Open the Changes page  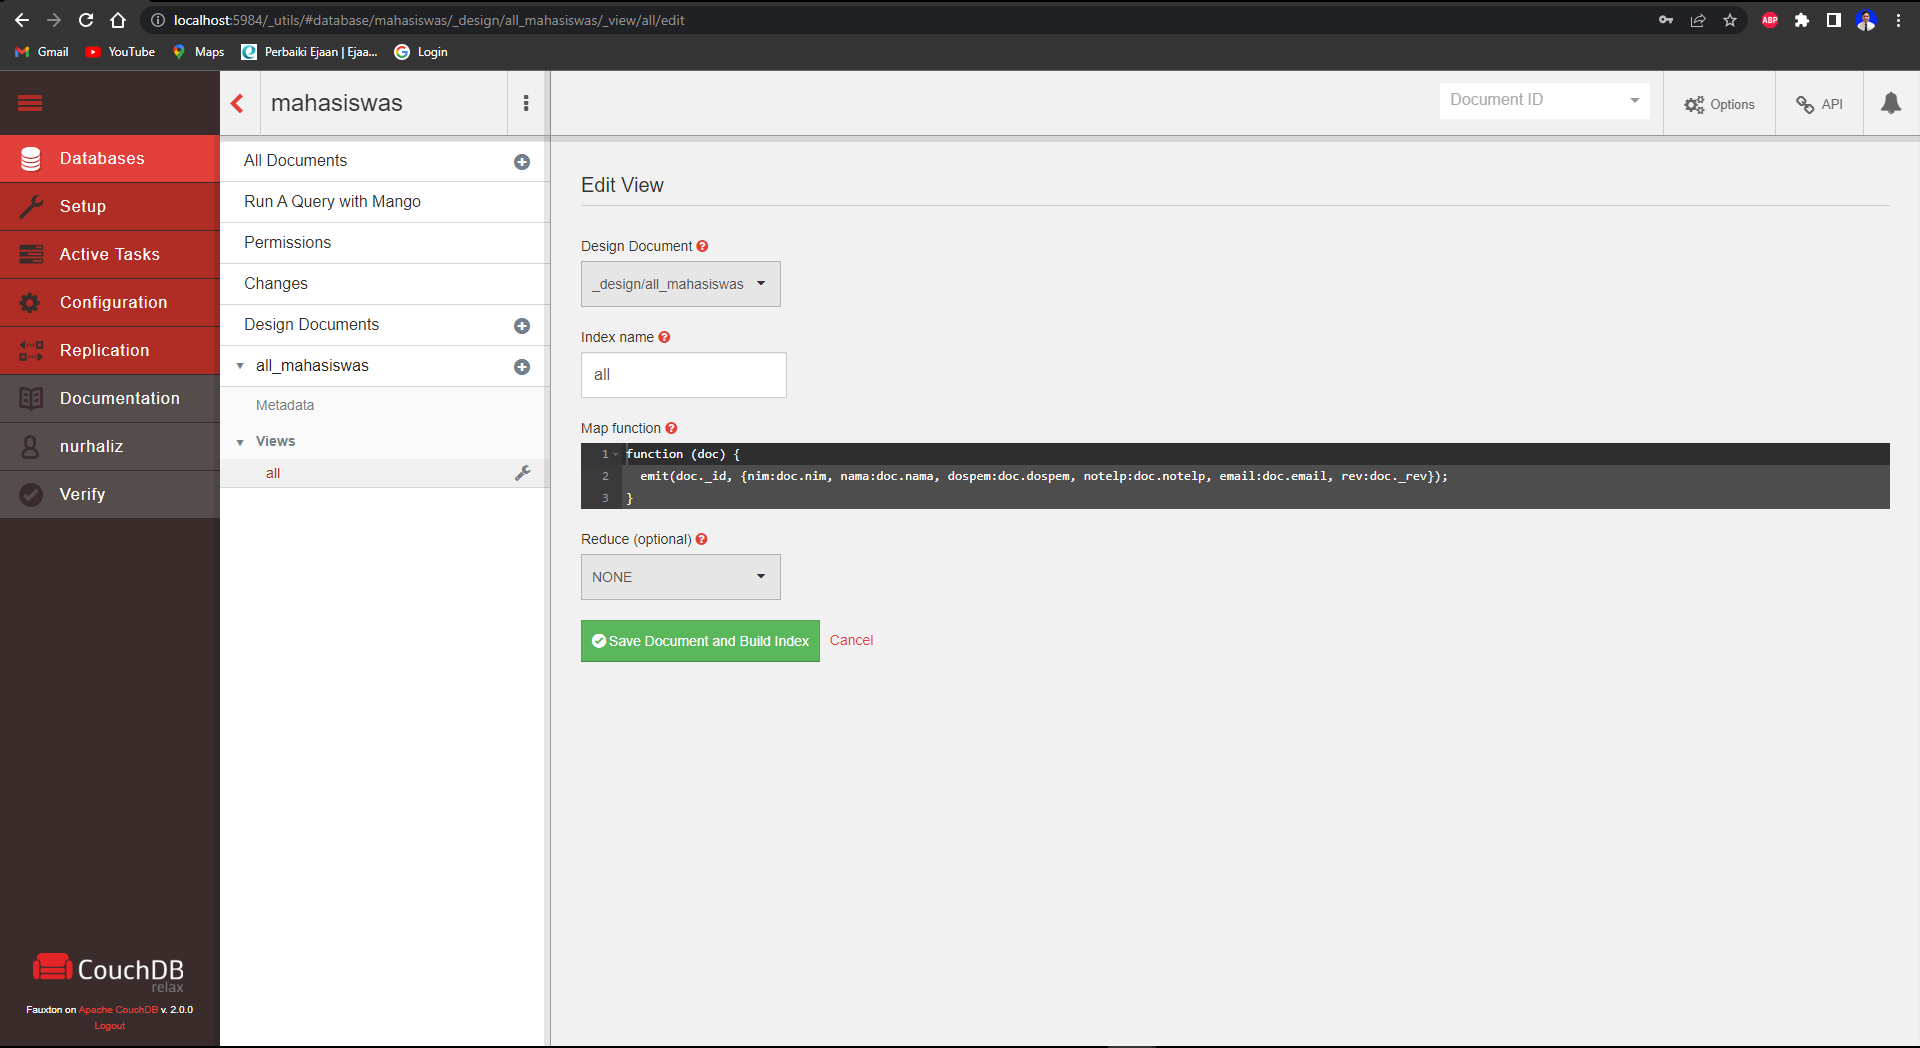276,283
